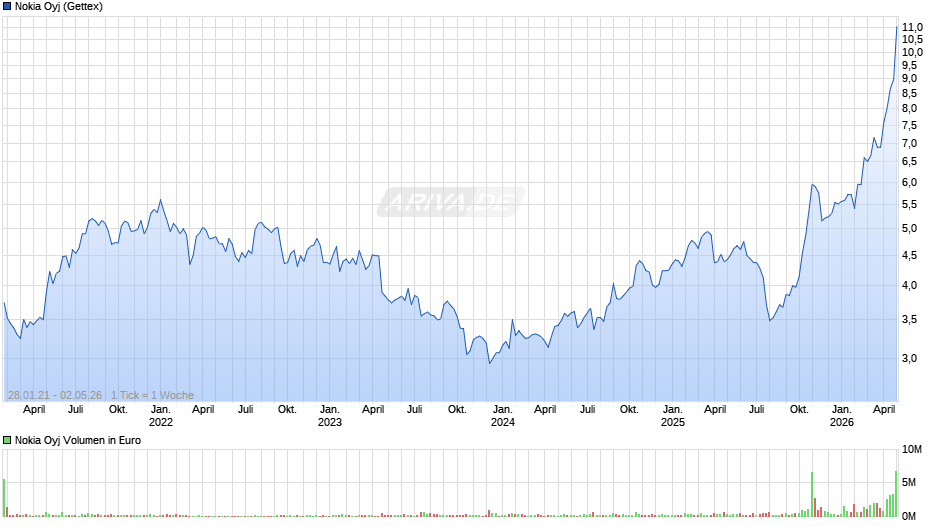The image size is (940, 526).
Task: Click the 4,0 price axis label
Action: (909, 285)
